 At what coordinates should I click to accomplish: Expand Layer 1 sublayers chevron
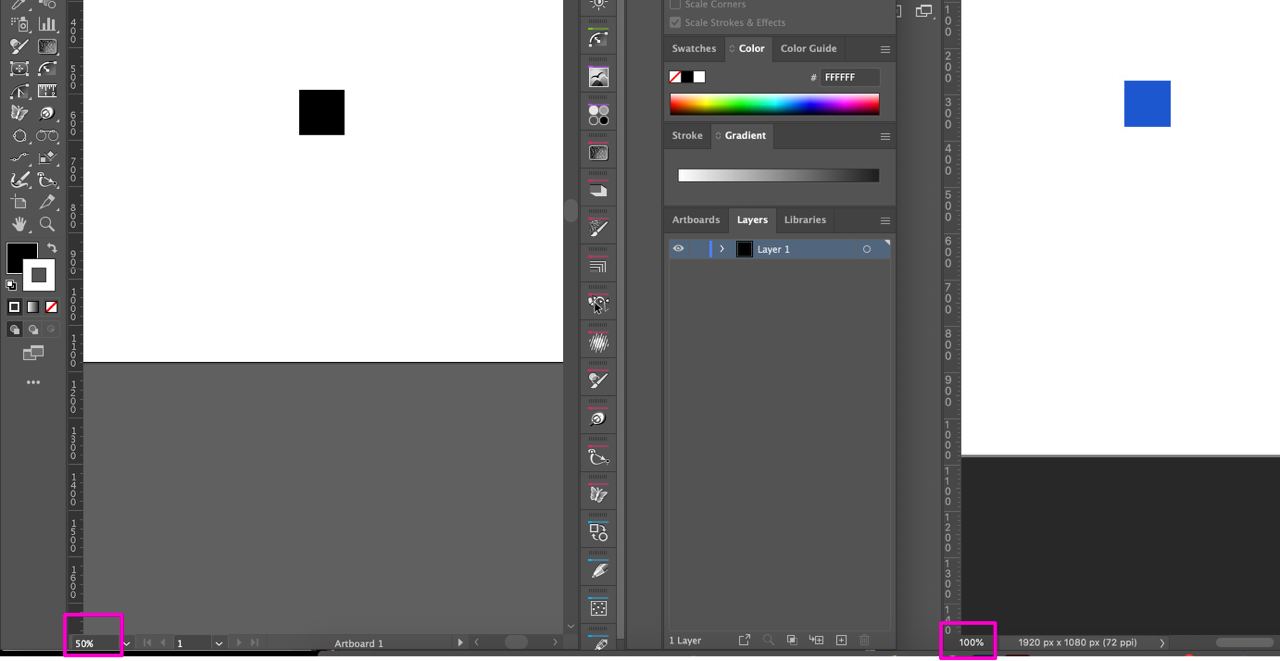tap(722, 249)
